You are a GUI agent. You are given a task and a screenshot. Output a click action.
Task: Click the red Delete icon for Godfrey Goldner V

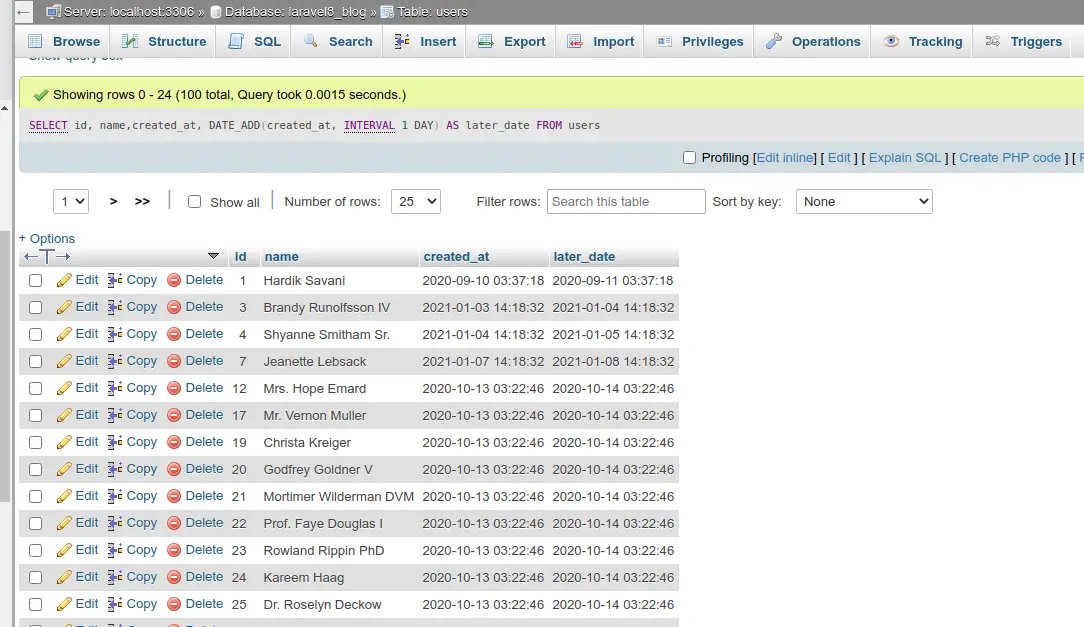[174, 470]
